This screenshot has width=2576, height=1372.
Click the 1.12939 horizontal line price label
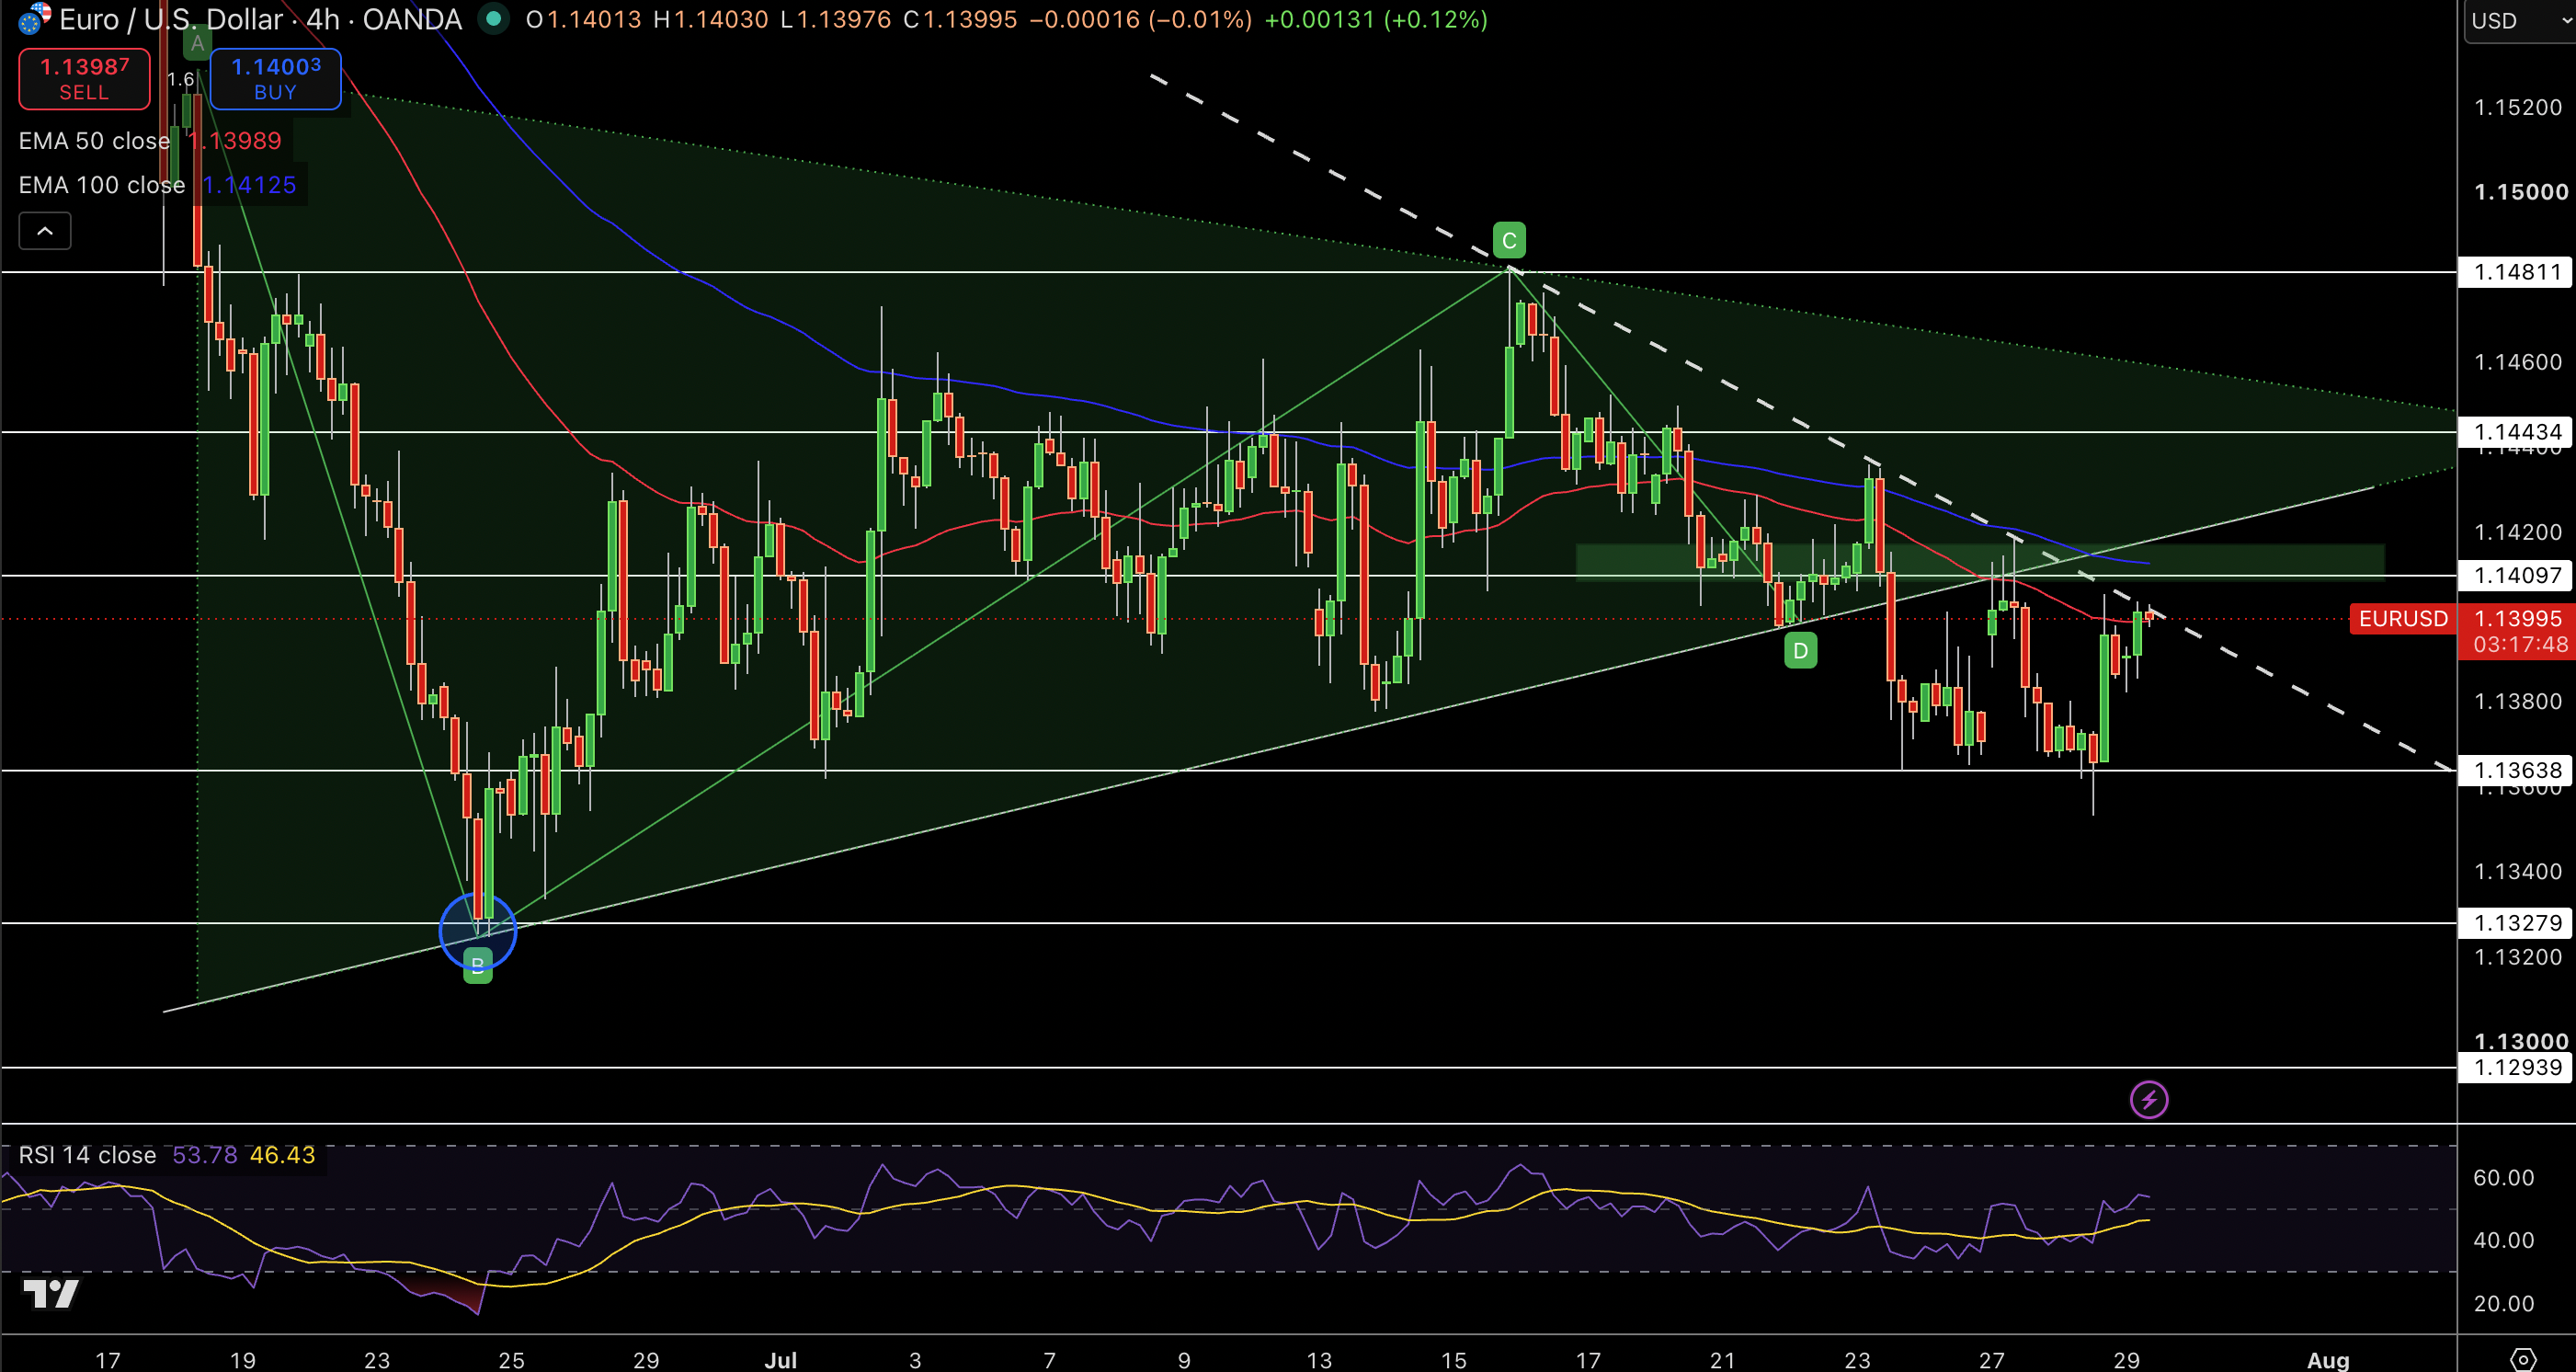point(2516,1067)
